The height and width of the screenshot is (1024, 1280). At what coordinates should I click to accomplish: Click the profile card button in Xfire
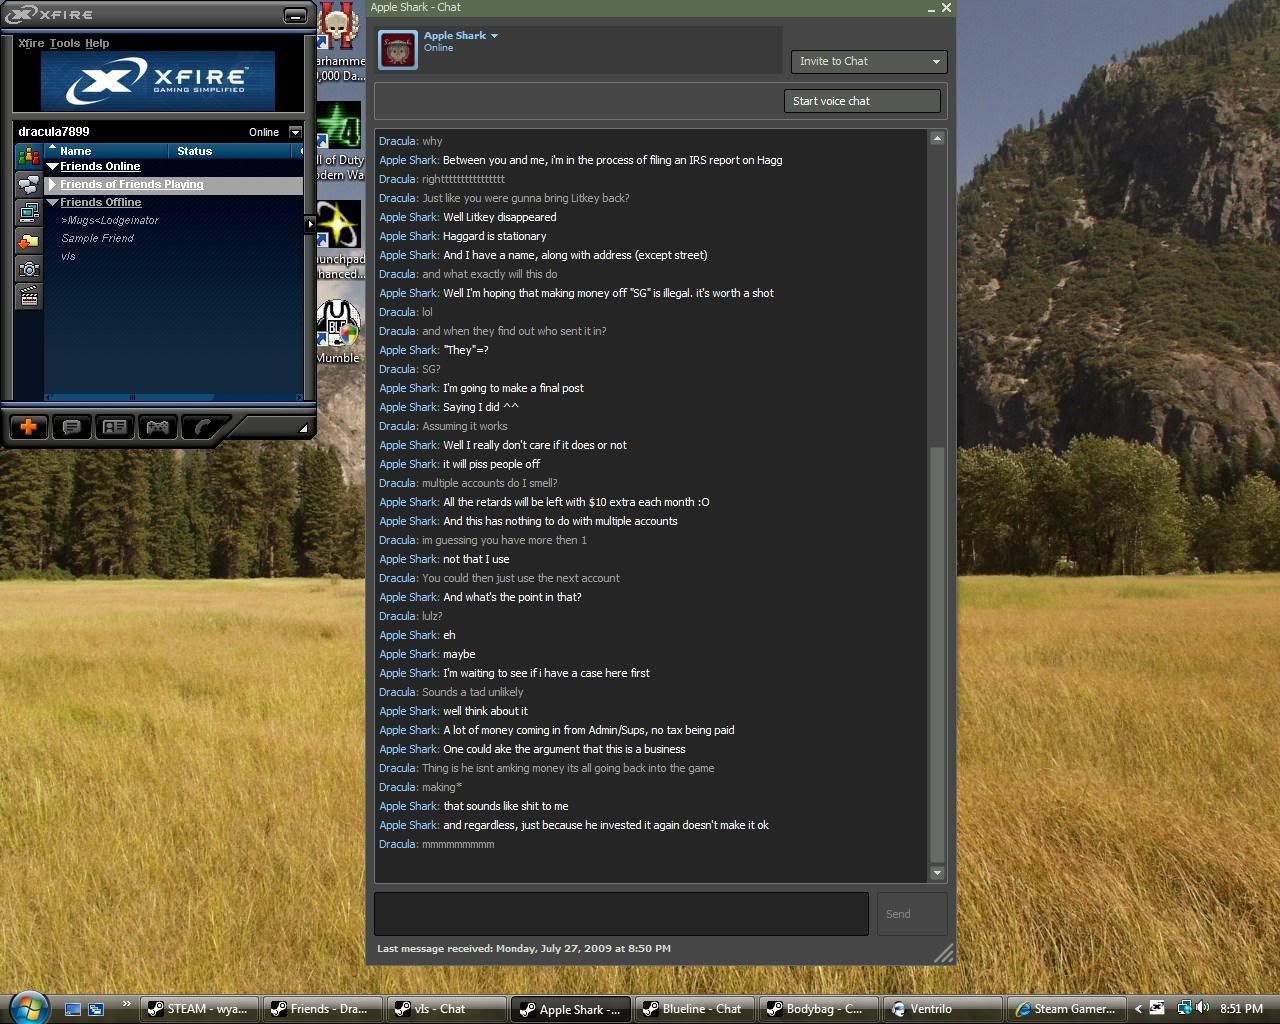(114, 427)
